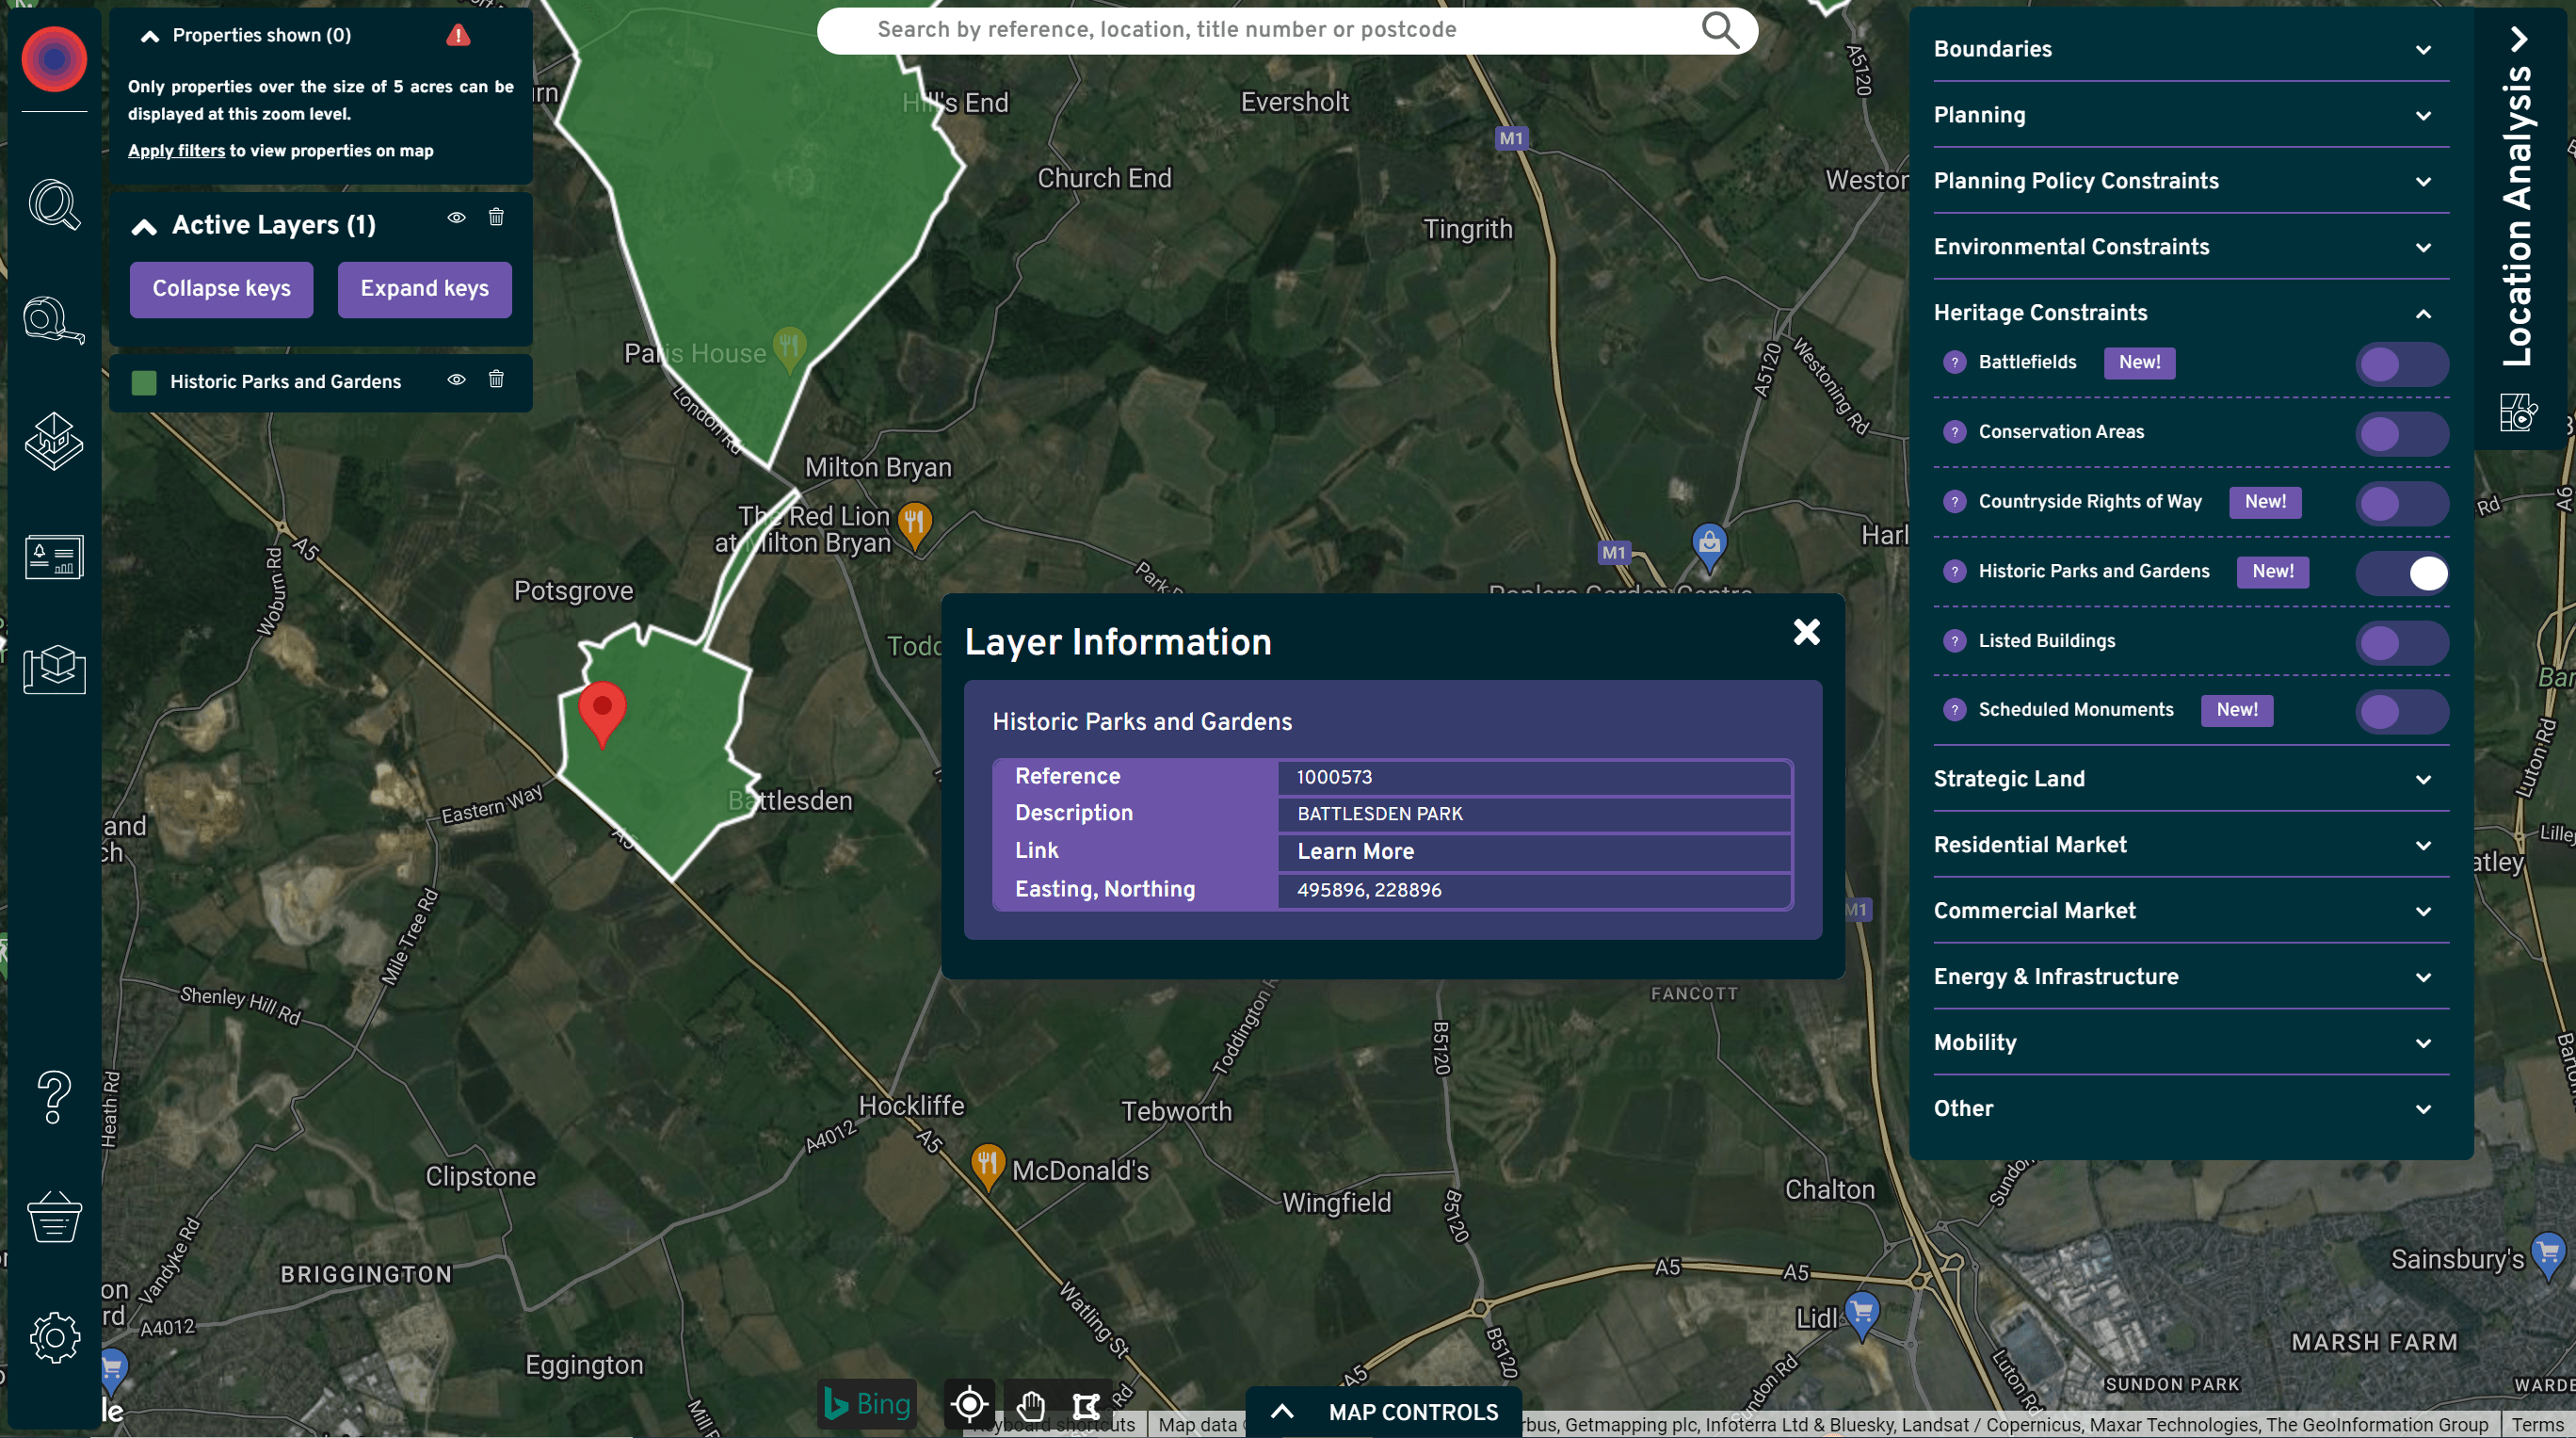Screen dimensions: 2576x1438
Task: Open the basket icon in the sidebar
Action: [x=54, y=1217]
